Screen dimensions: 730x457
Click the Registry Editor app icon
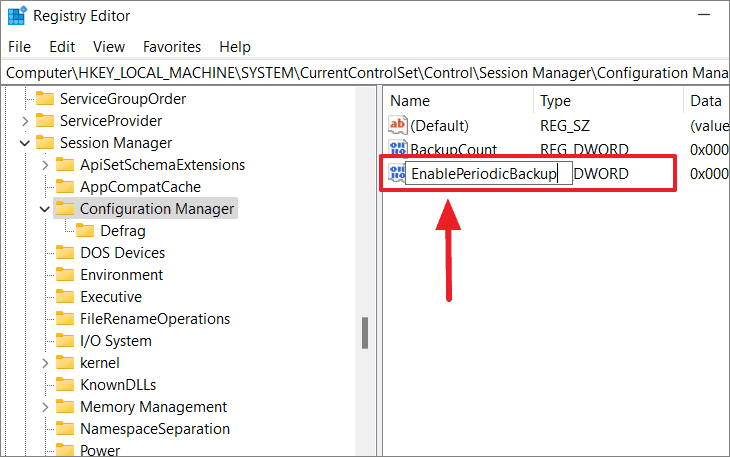(17, 16)
